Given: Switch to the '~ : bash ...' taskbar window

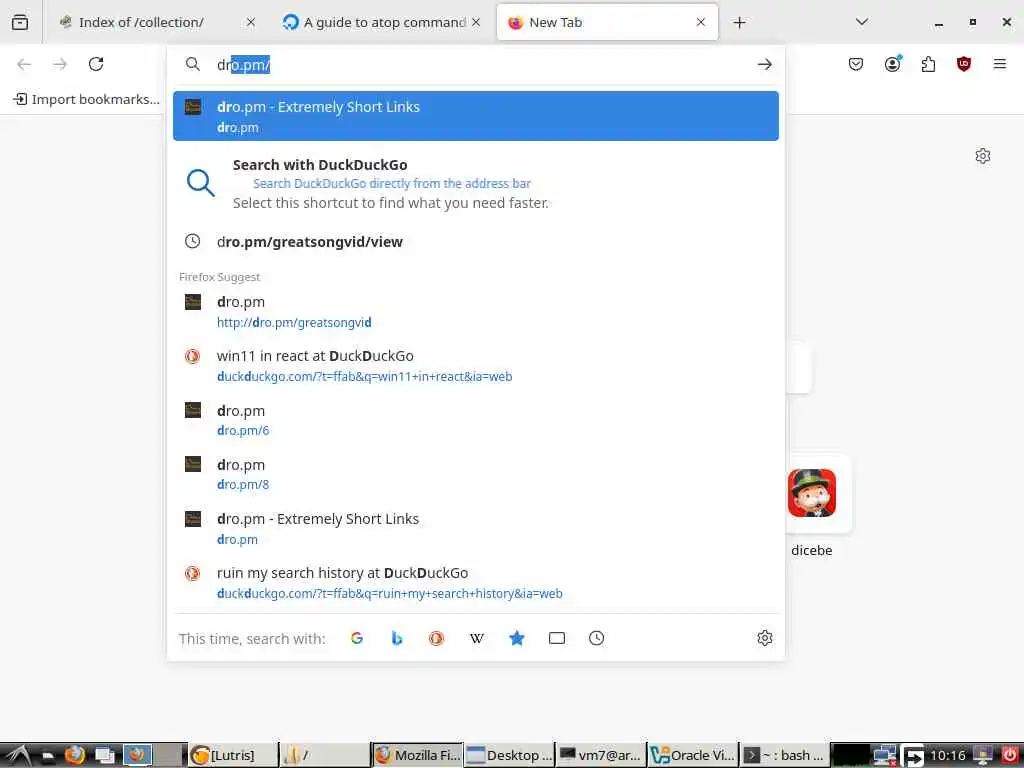Looking at the screenshot, I should pyautogui.click(x=785, y=755).
